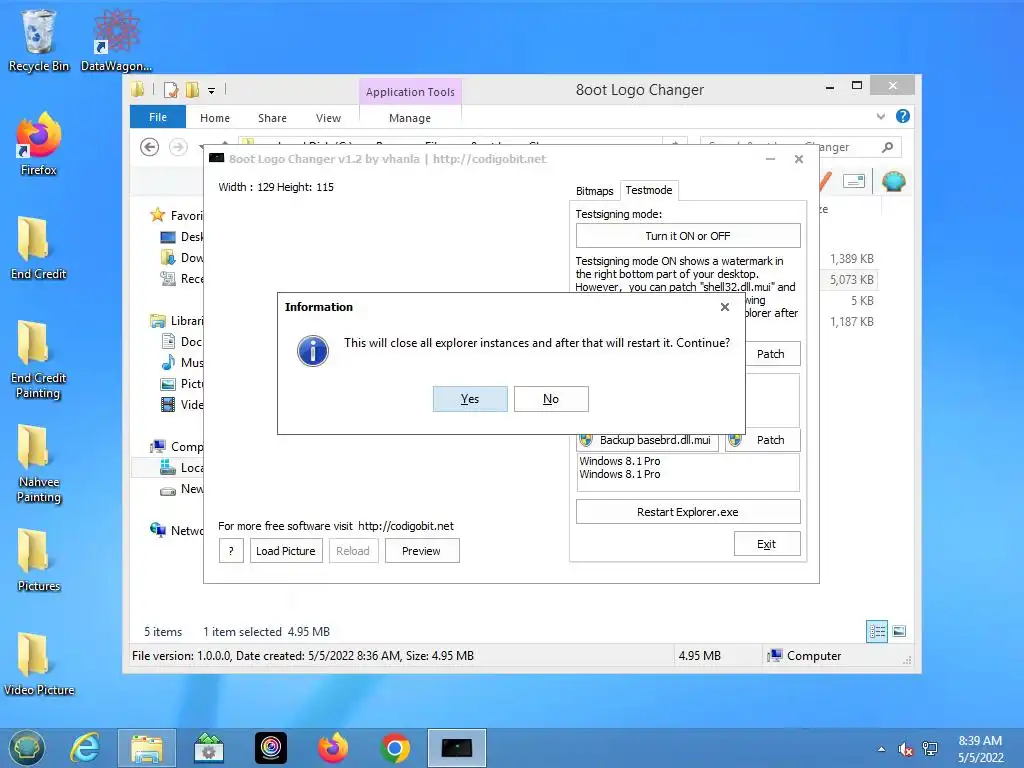This screenshot has height=768, width=1024.
Task: Select the Testmode tab
Action: pyautogui.click(x=649, y=190)
